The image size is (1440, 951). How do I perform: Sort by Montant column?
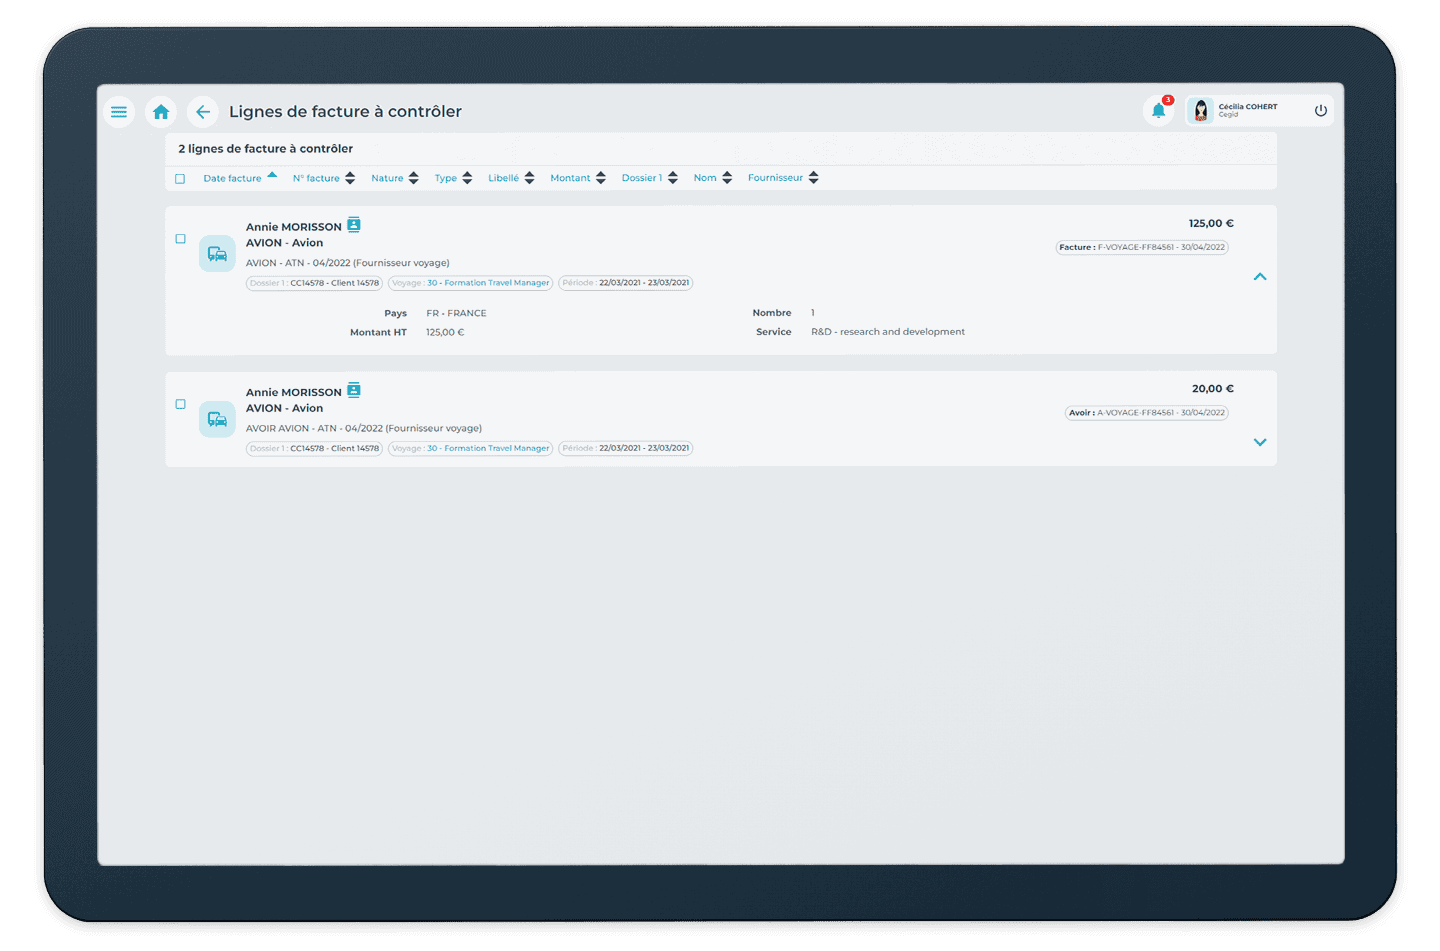(x=577, y=178)
